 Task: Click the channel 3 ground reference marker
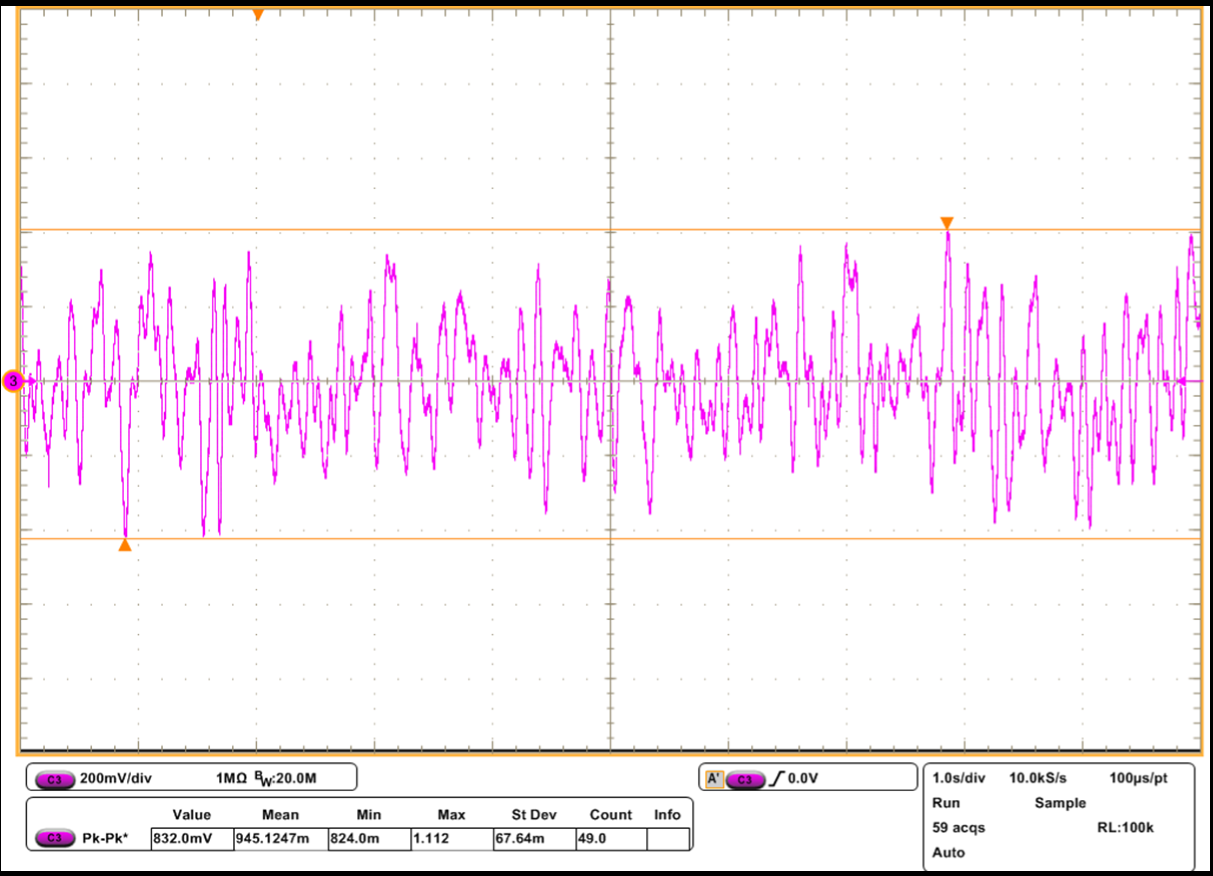pos(13,381)
